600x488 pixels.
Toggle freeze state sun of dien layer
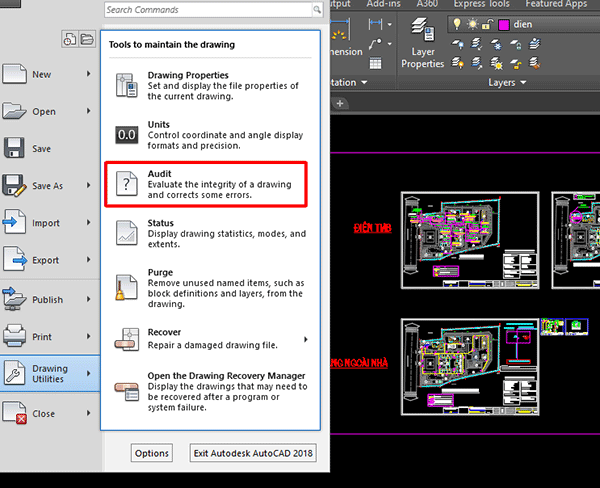click(x=473, y=24)
